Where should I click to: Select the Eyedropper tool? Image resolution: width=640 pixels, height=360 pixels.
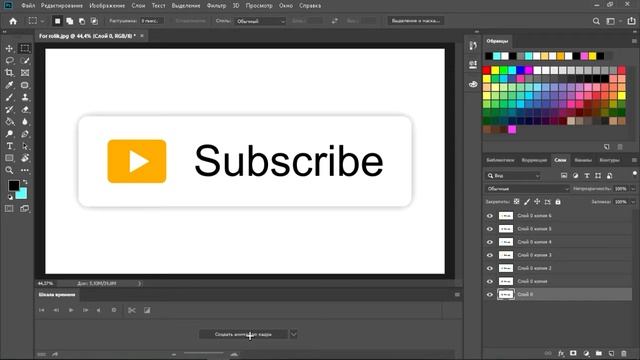9,85
